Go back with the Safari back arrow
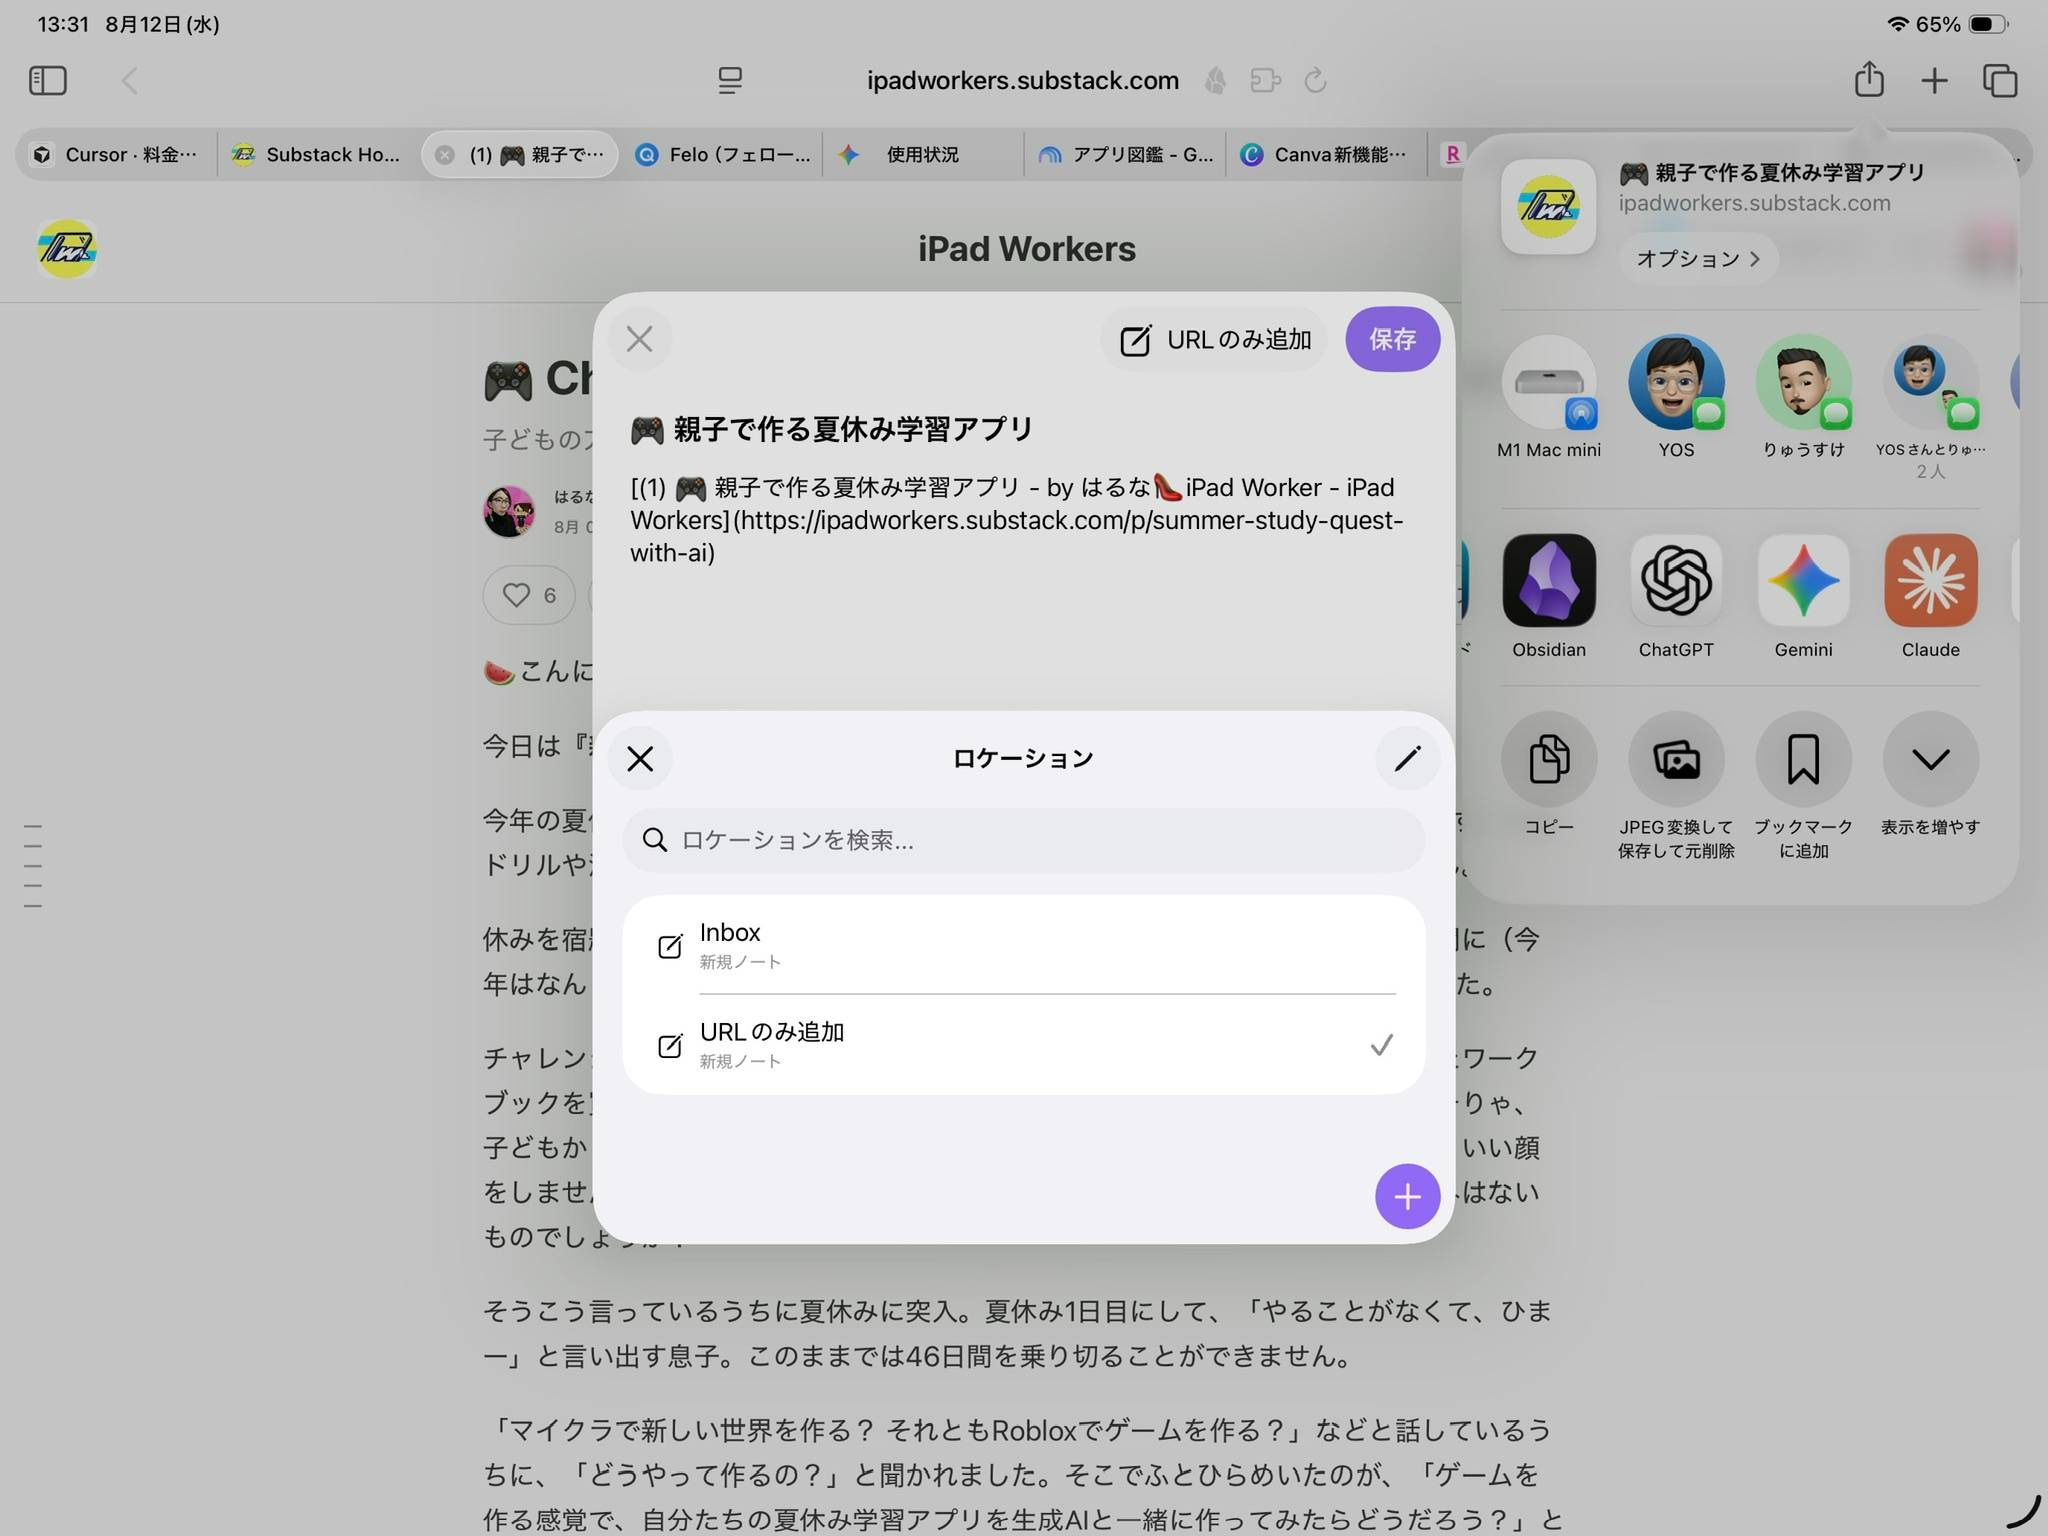 tap(130, 80)
